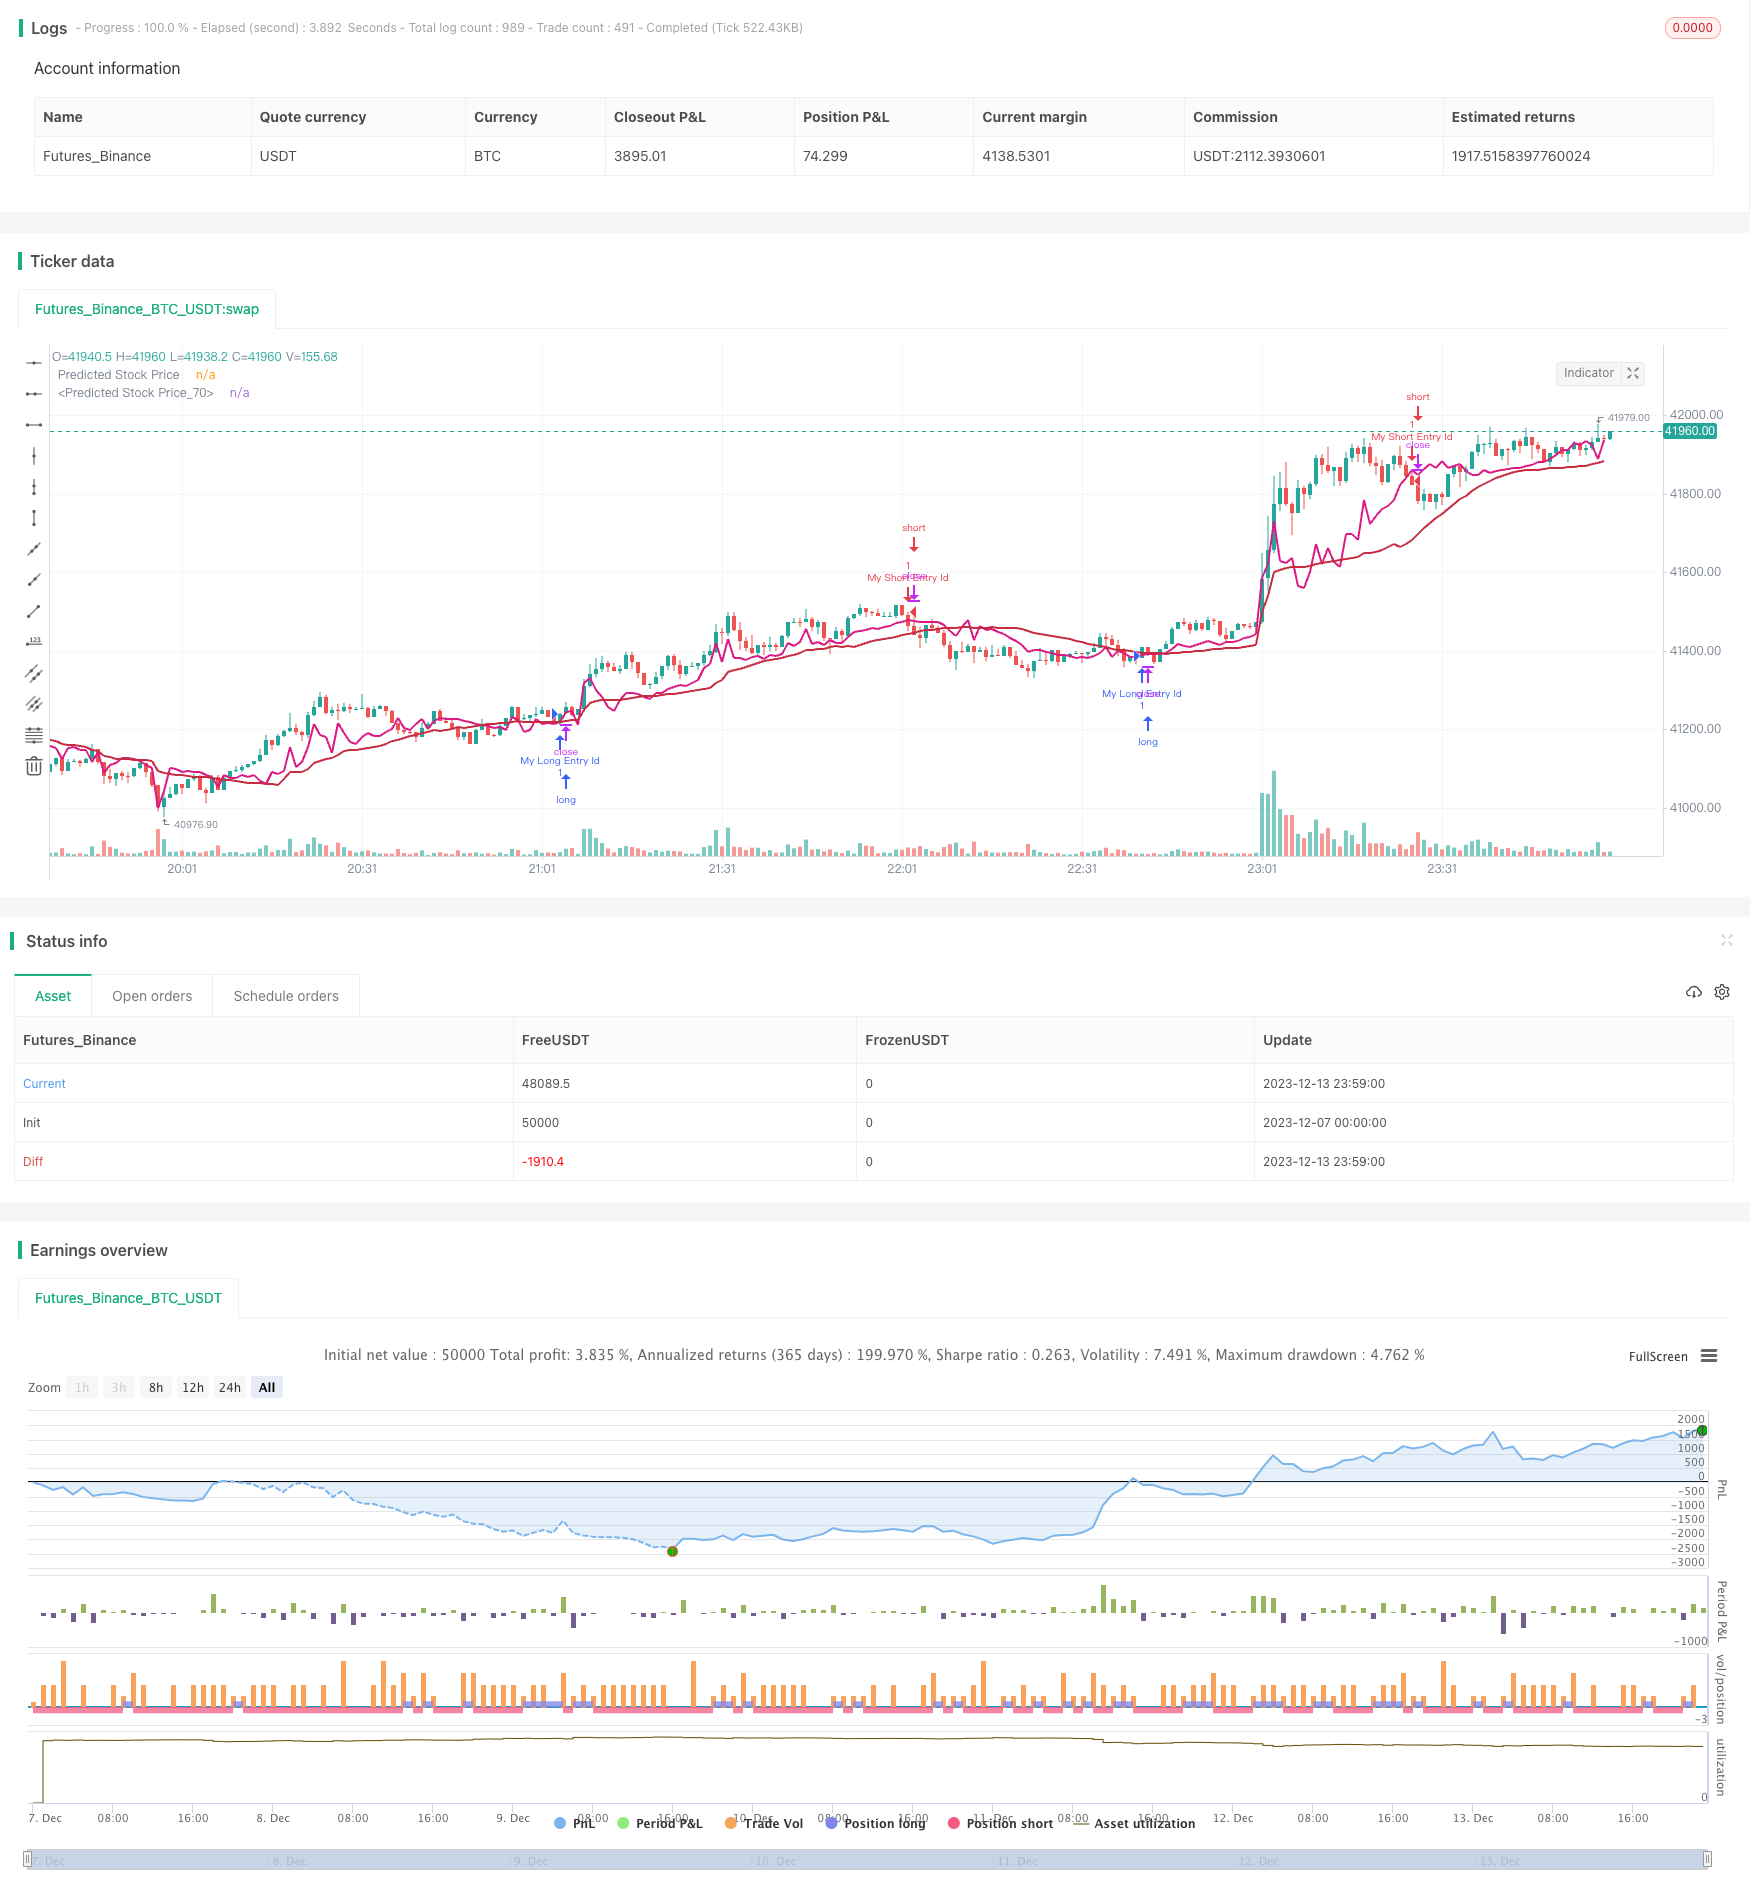The image size is (1750, 1900).
Task: Switch to the Open orders tab
Action: (152, 996)
